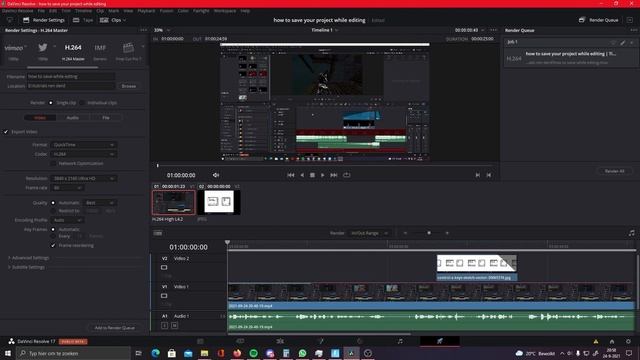Image resolution: width=640 pixels, height=360 pixels.
Task: Switch to the Video settings tab
Action: coord(40,118)
